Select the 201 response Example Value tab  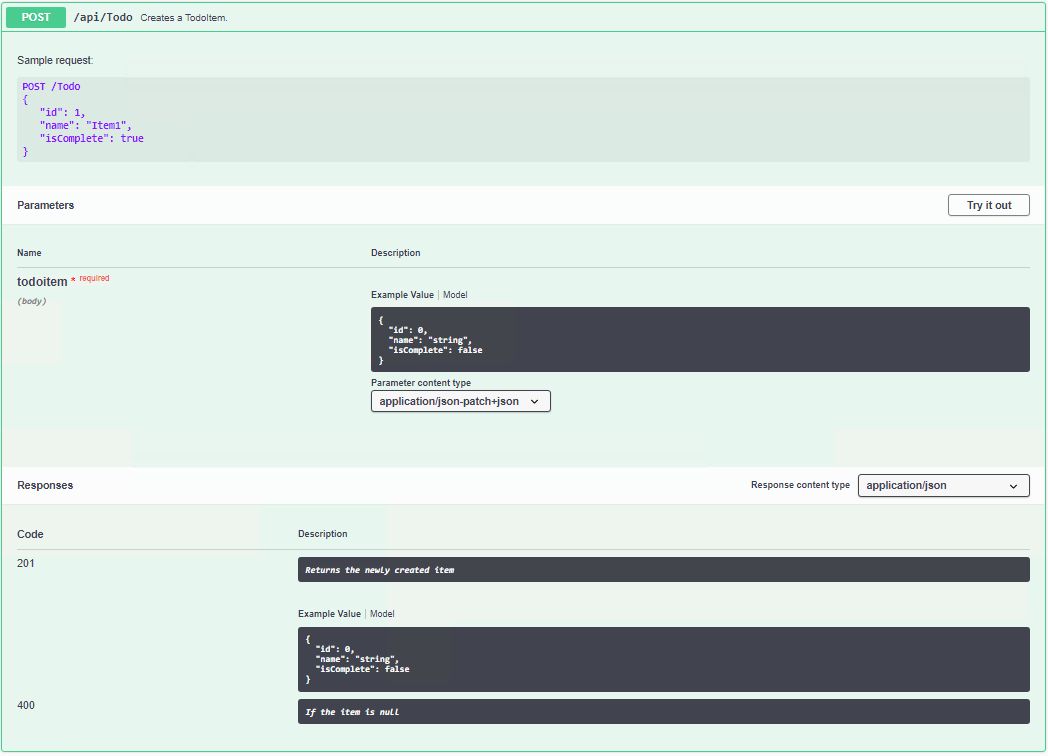(330, 614)
